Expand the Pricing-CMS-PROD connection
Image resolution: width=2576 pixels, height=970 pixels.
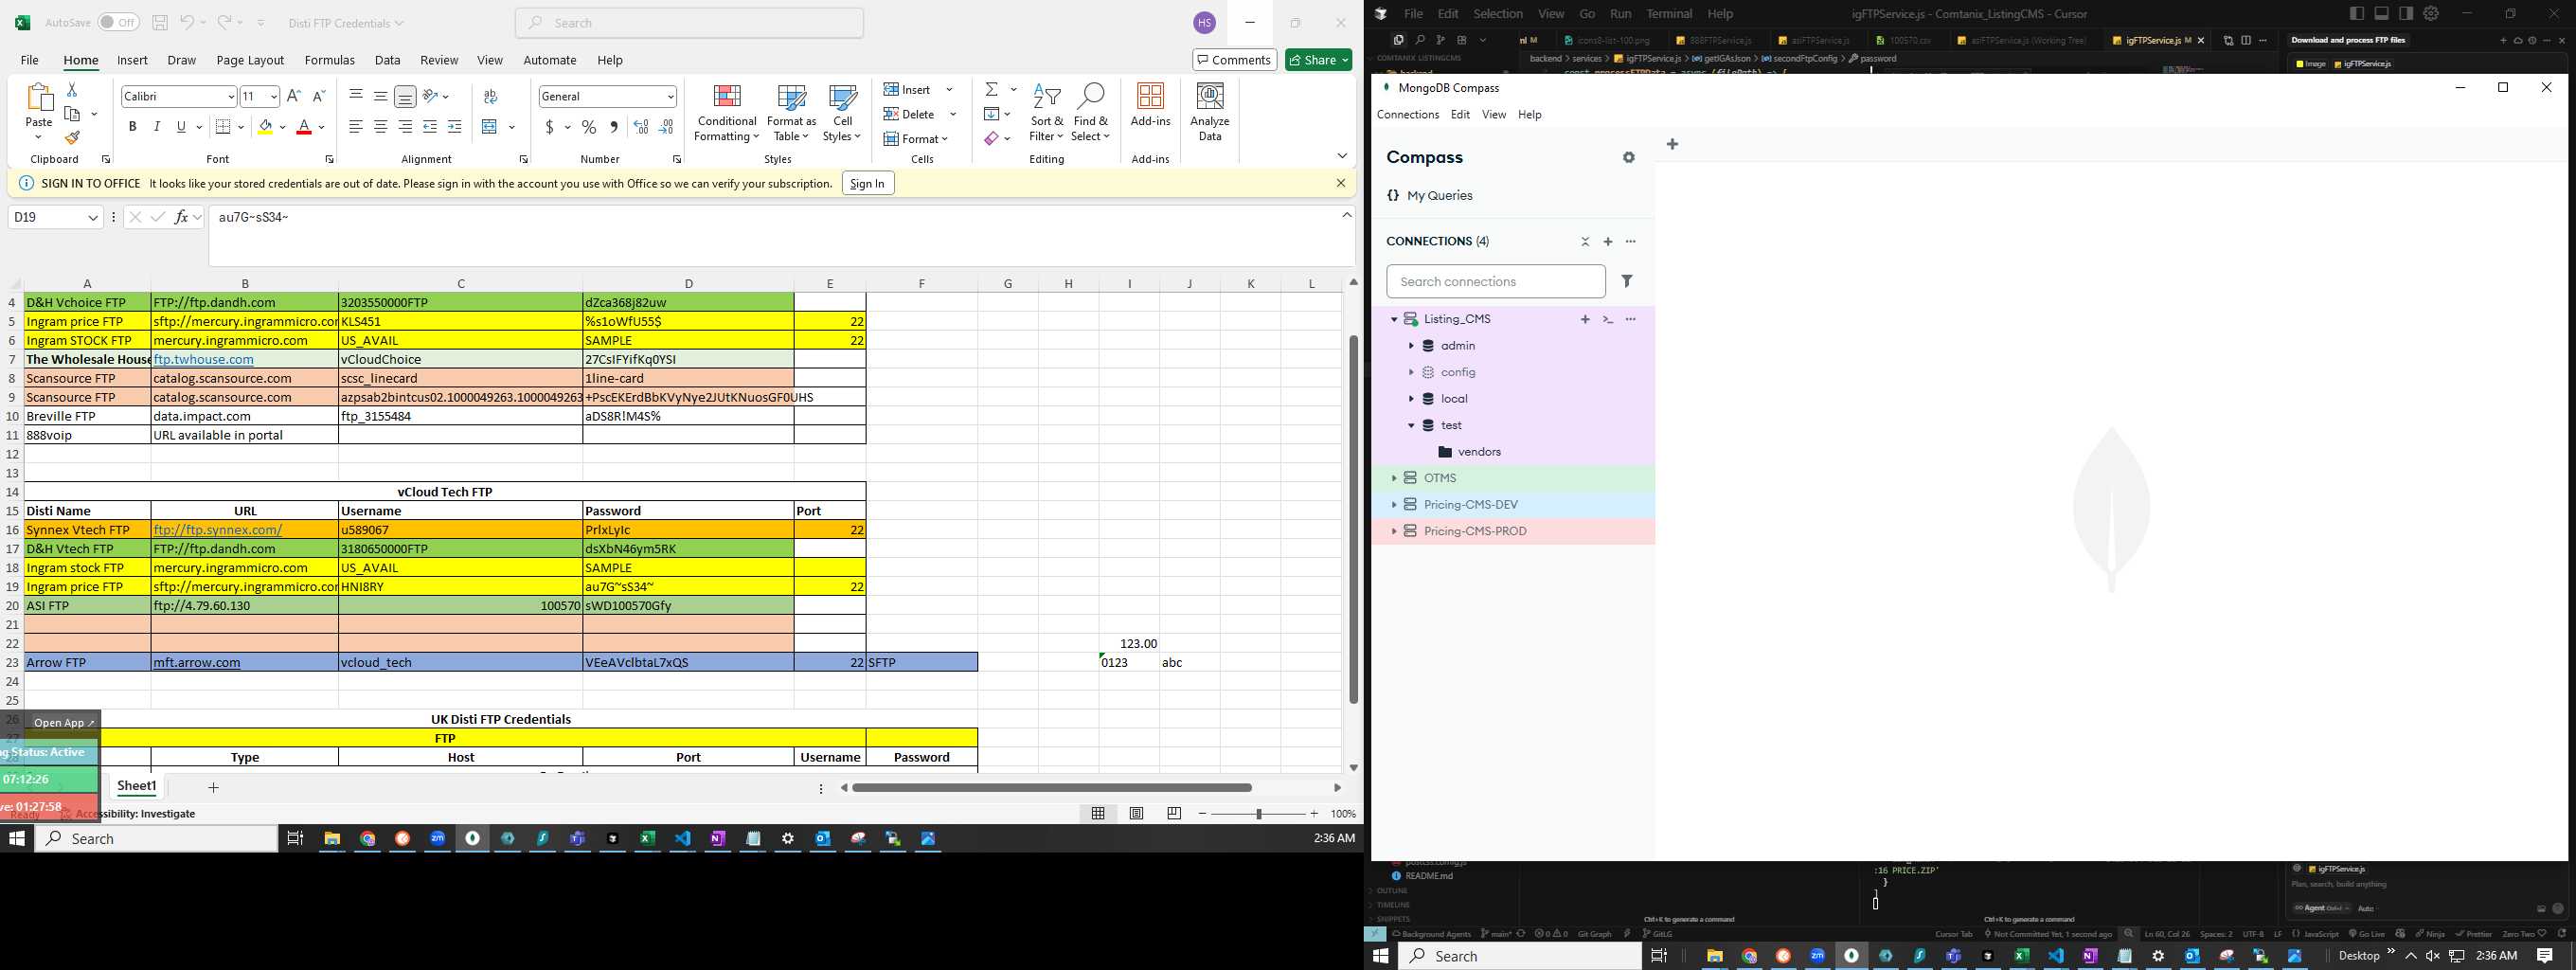pyautogui.click(x=1394, y=531)
